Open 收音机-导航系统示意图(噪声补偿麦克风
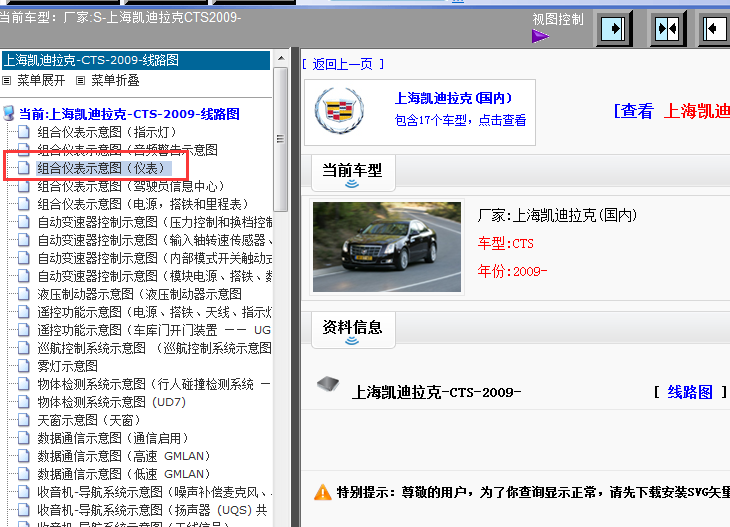Viewport: 730px width, 527px height. point(155,492)
